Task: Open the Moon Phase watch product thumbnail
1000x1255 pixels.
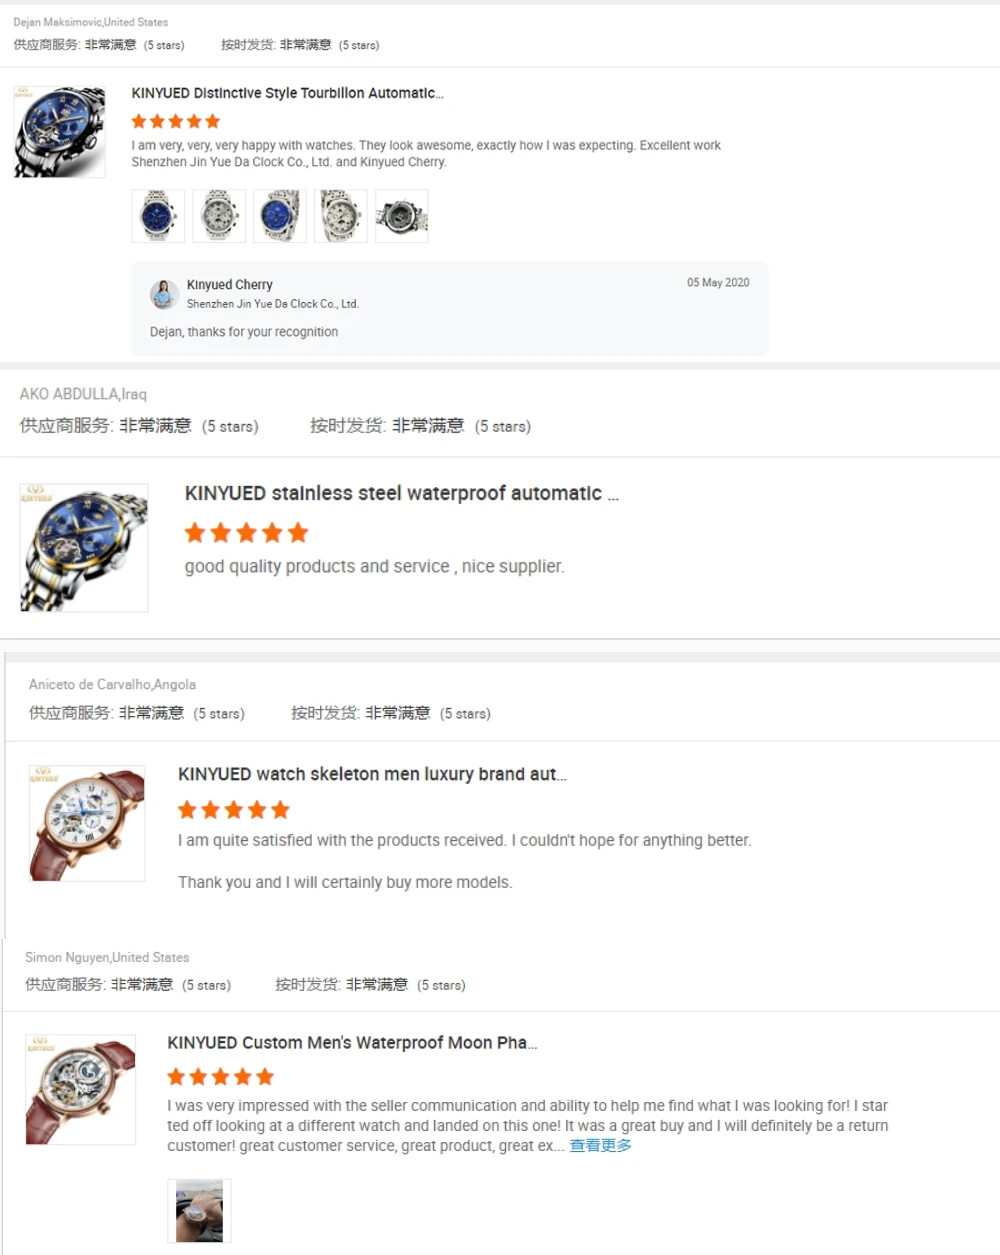Action: tap(80, 1089)
